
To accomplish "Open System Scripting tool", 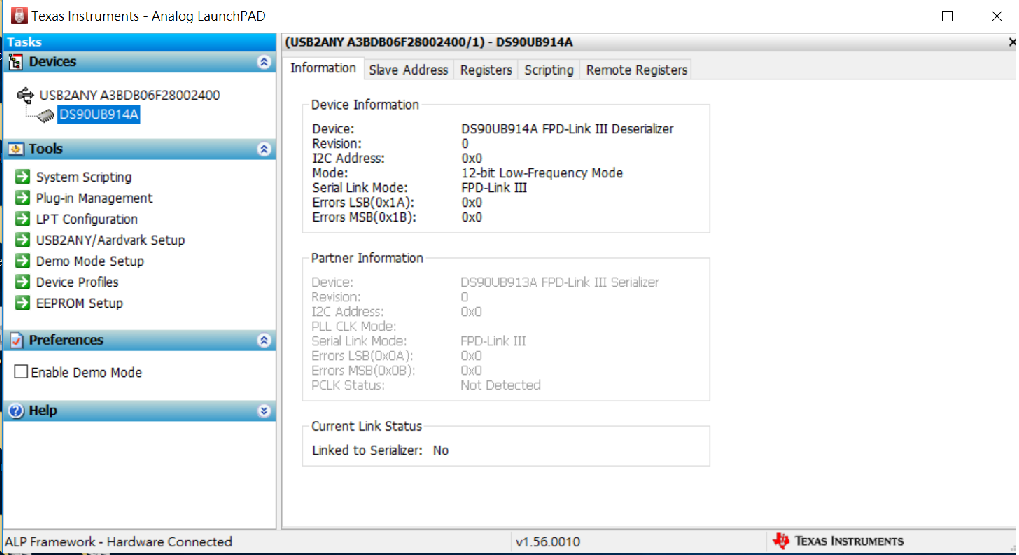I will pos(84,177).
